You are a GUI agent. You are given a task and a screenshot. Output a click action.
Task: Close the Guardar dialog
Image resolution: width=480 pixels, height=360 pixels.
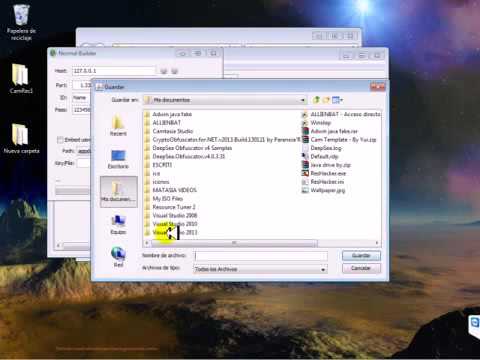click(378, 87)
